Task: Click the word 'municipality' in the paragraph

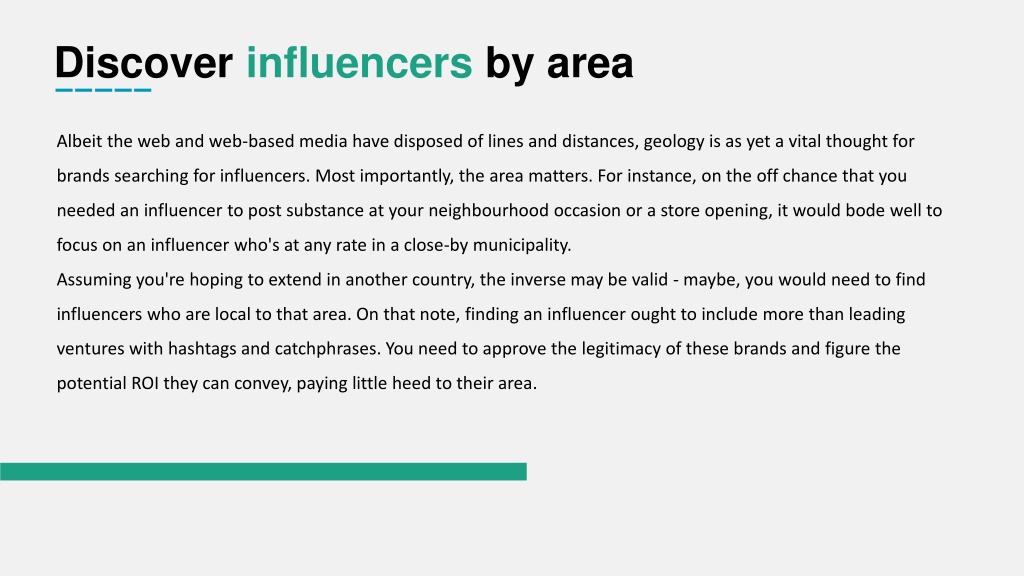Action: [x=521, y=246]
